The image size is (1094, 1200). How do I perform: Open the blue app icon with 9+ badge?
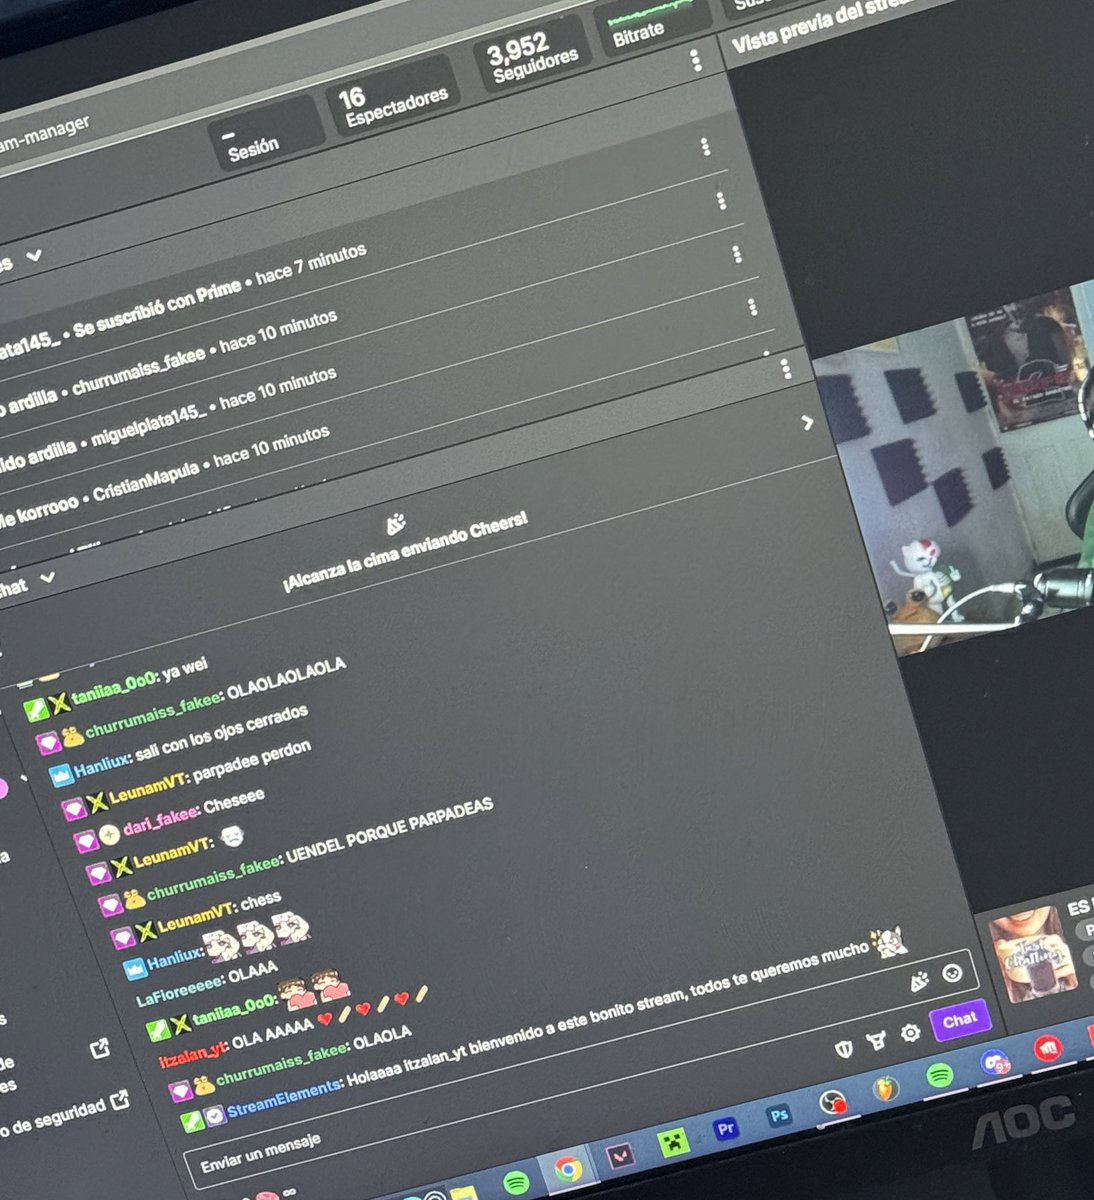(x=994, y=1063)
